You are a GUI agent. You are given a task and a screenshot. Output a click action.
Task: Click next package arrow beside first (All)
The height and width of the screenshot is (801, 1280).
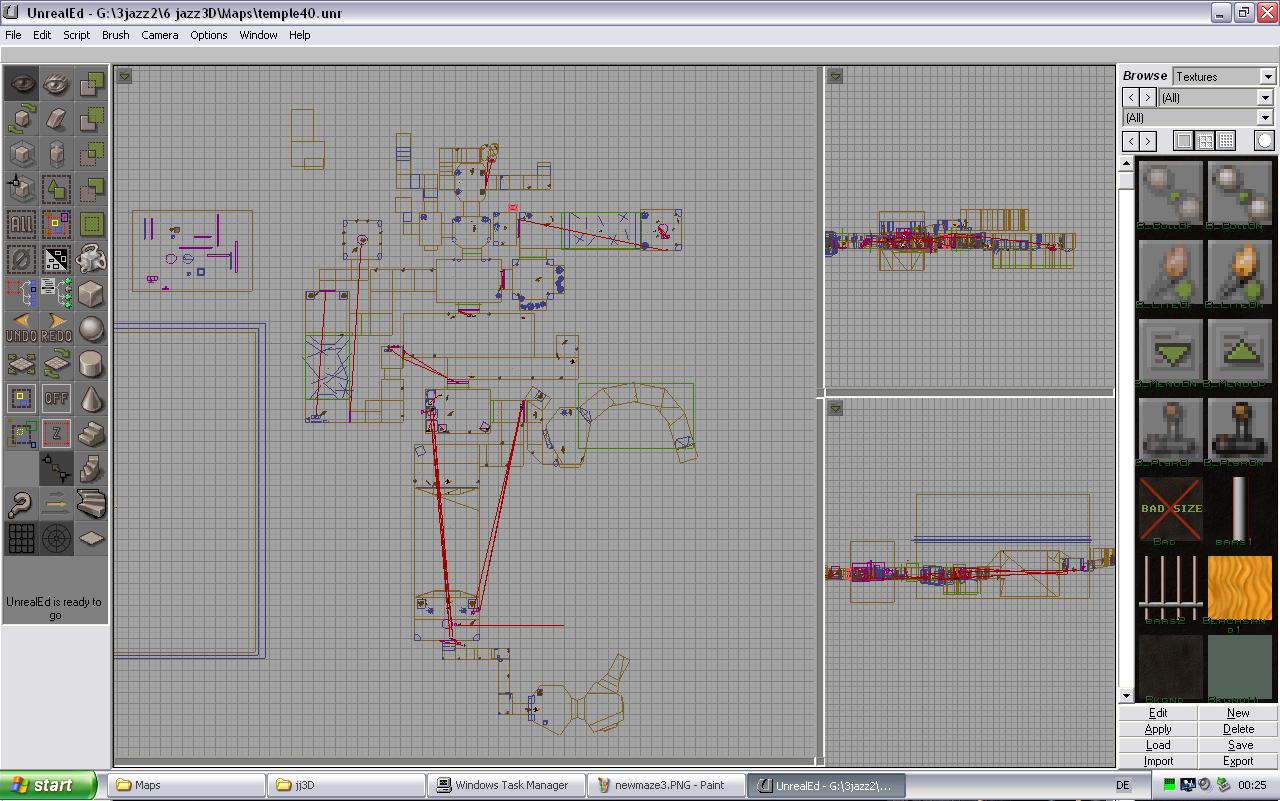click(1148, 97)
